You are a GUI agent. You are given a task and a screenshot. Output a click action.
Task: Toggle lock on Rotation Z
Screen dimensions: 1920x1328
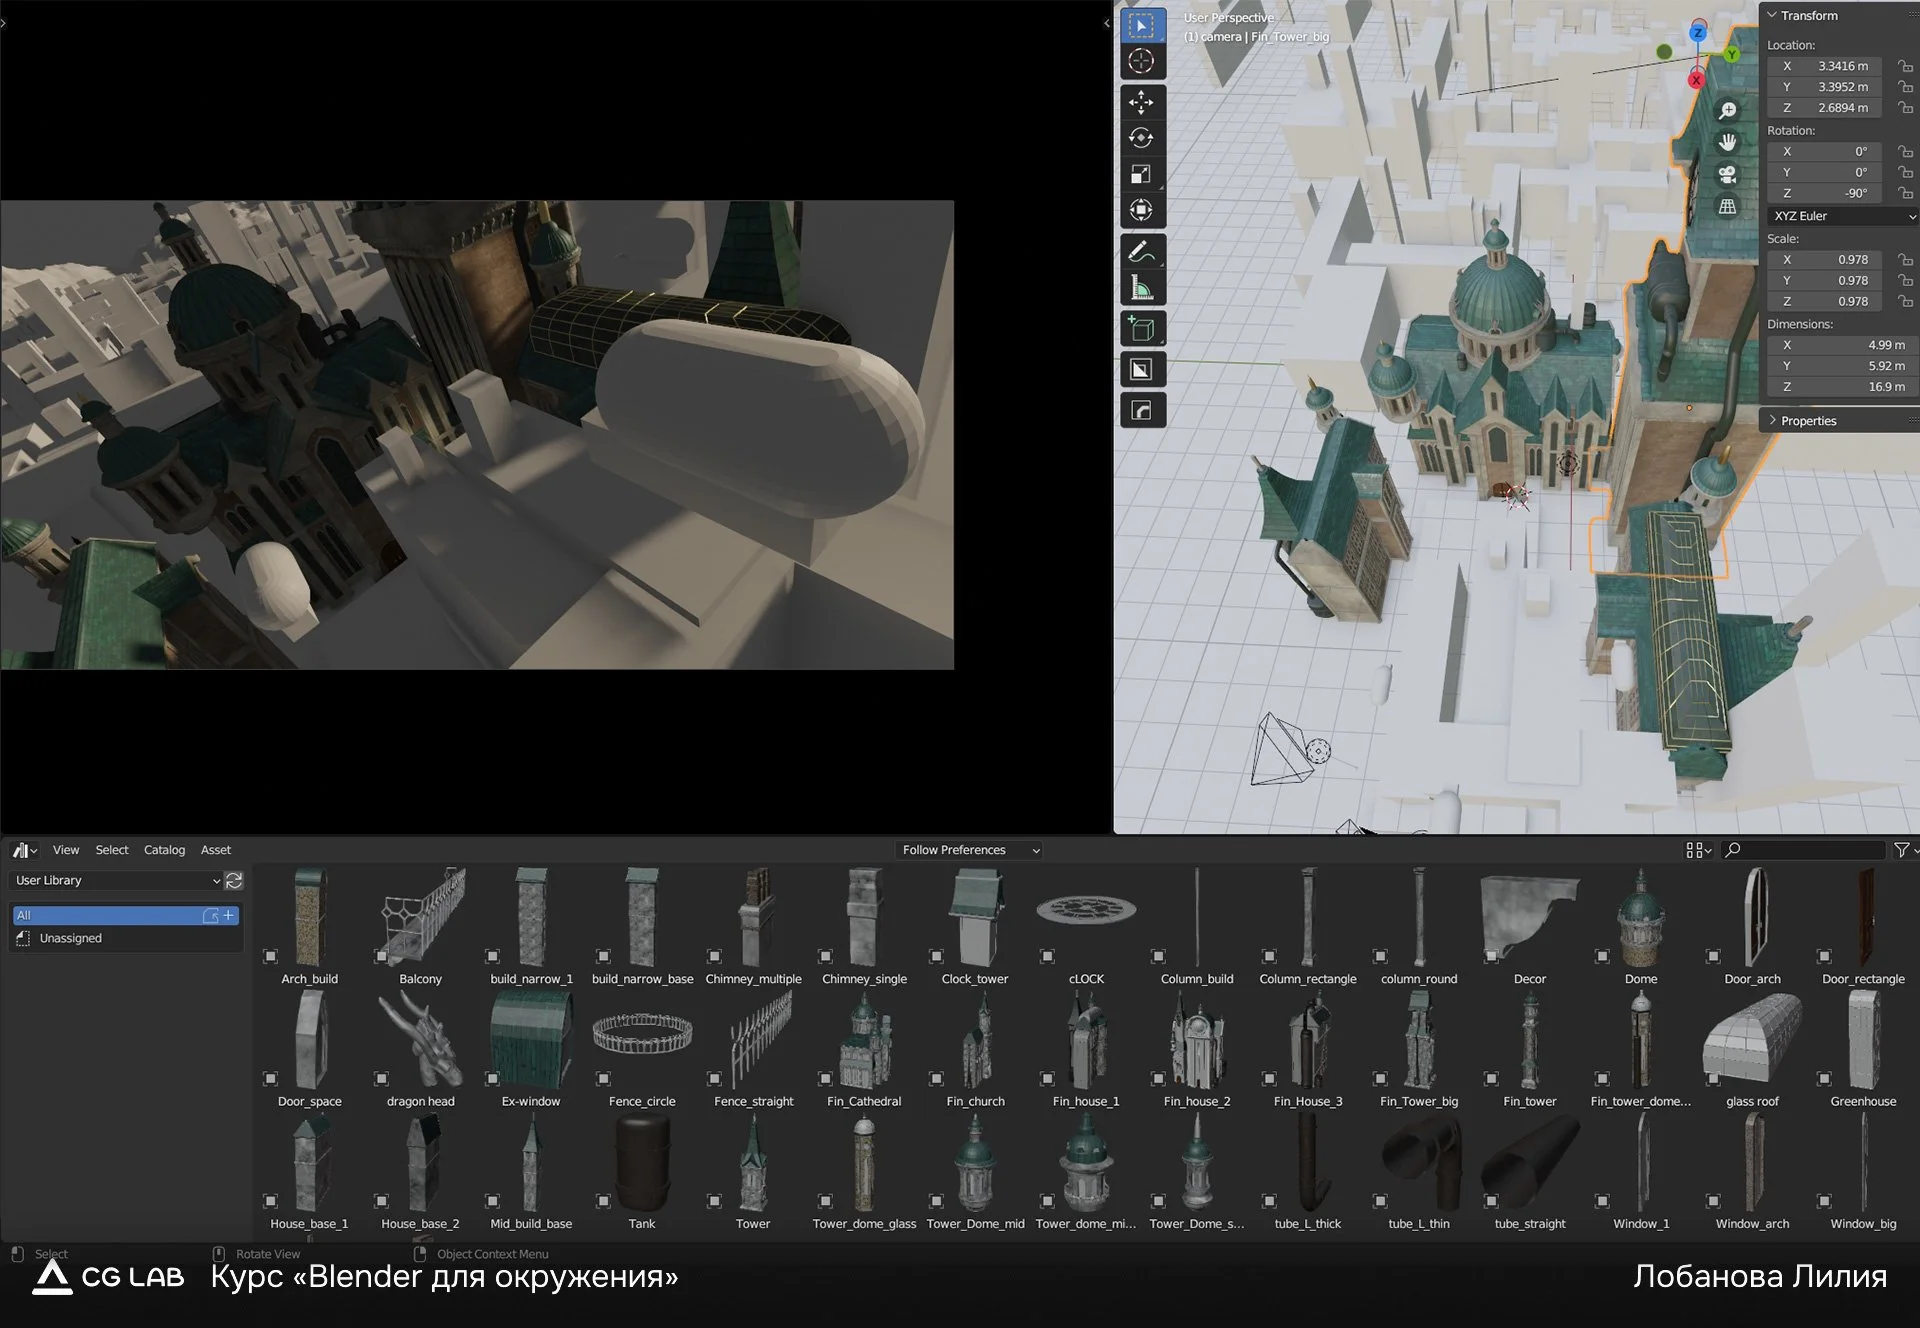pyautogui.click(x=1905, y=193)
